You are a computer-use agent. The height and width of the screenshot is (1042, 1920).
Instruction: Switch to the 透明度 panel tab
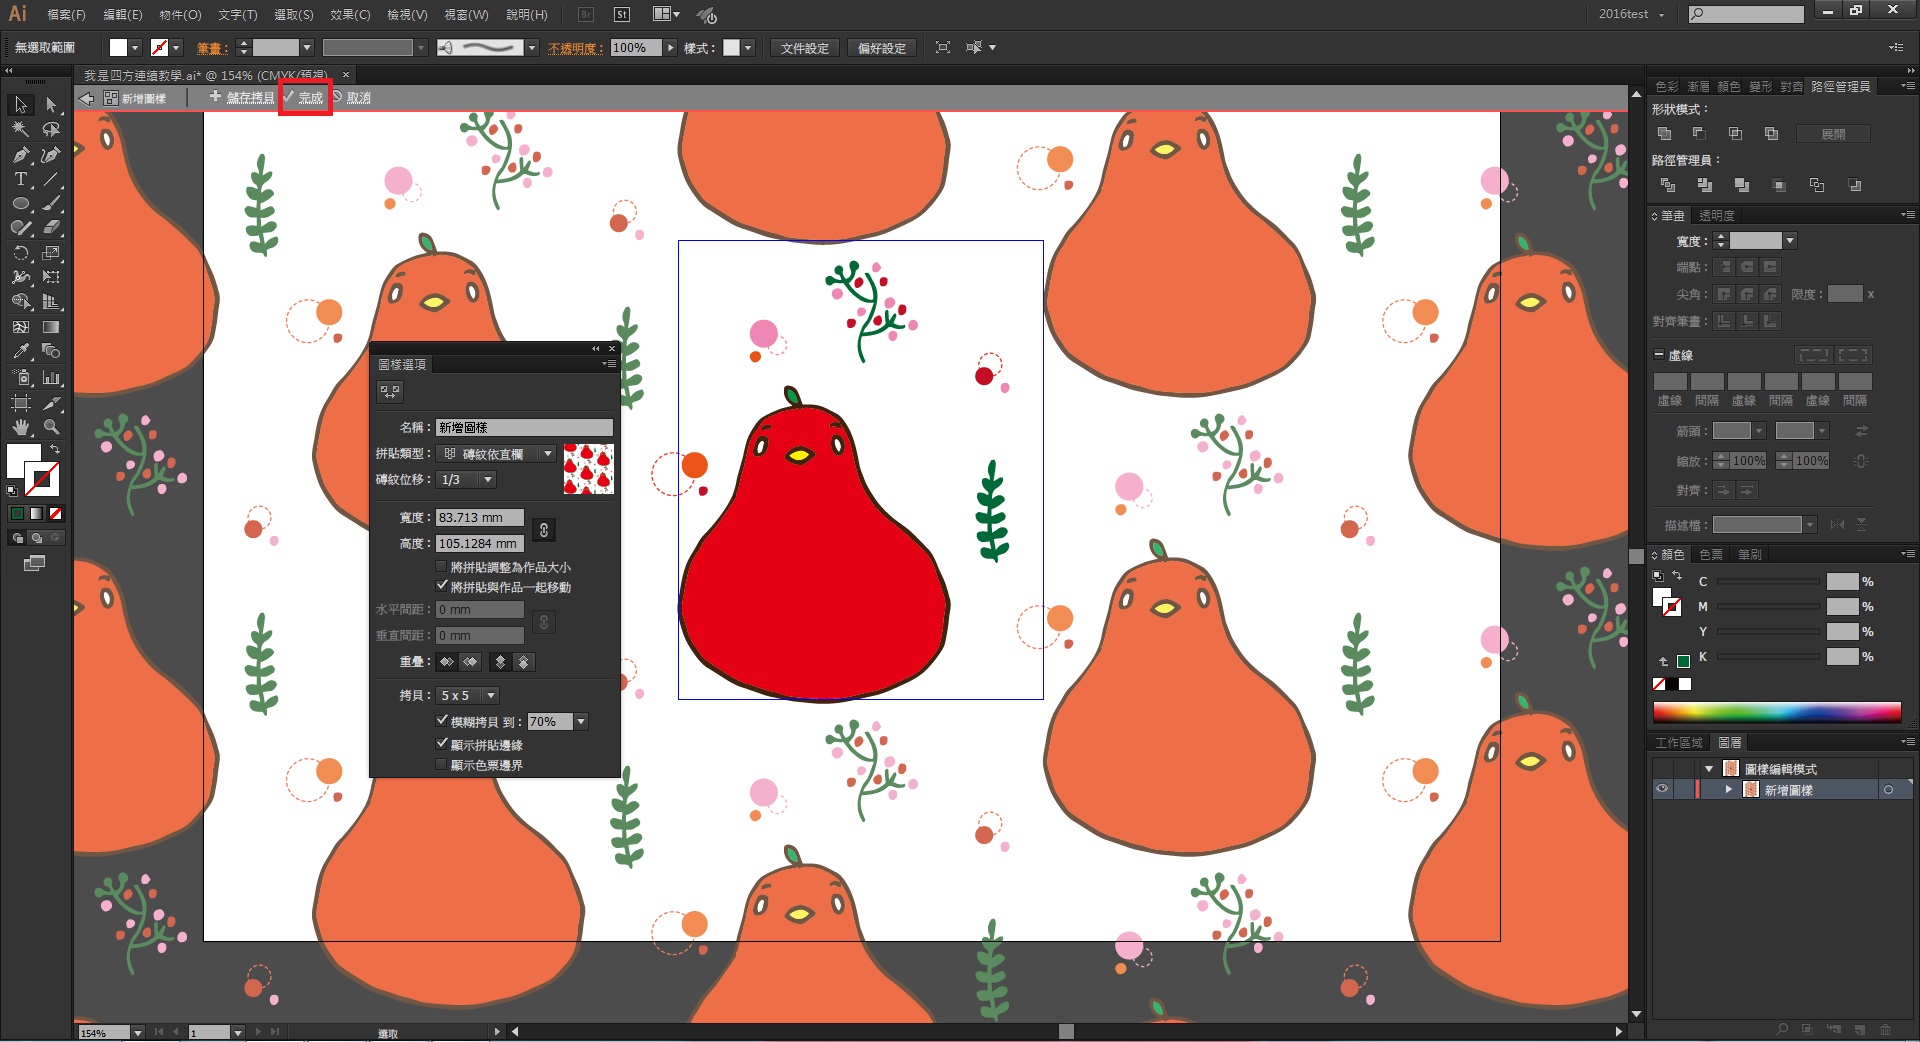click(1716, 215)
